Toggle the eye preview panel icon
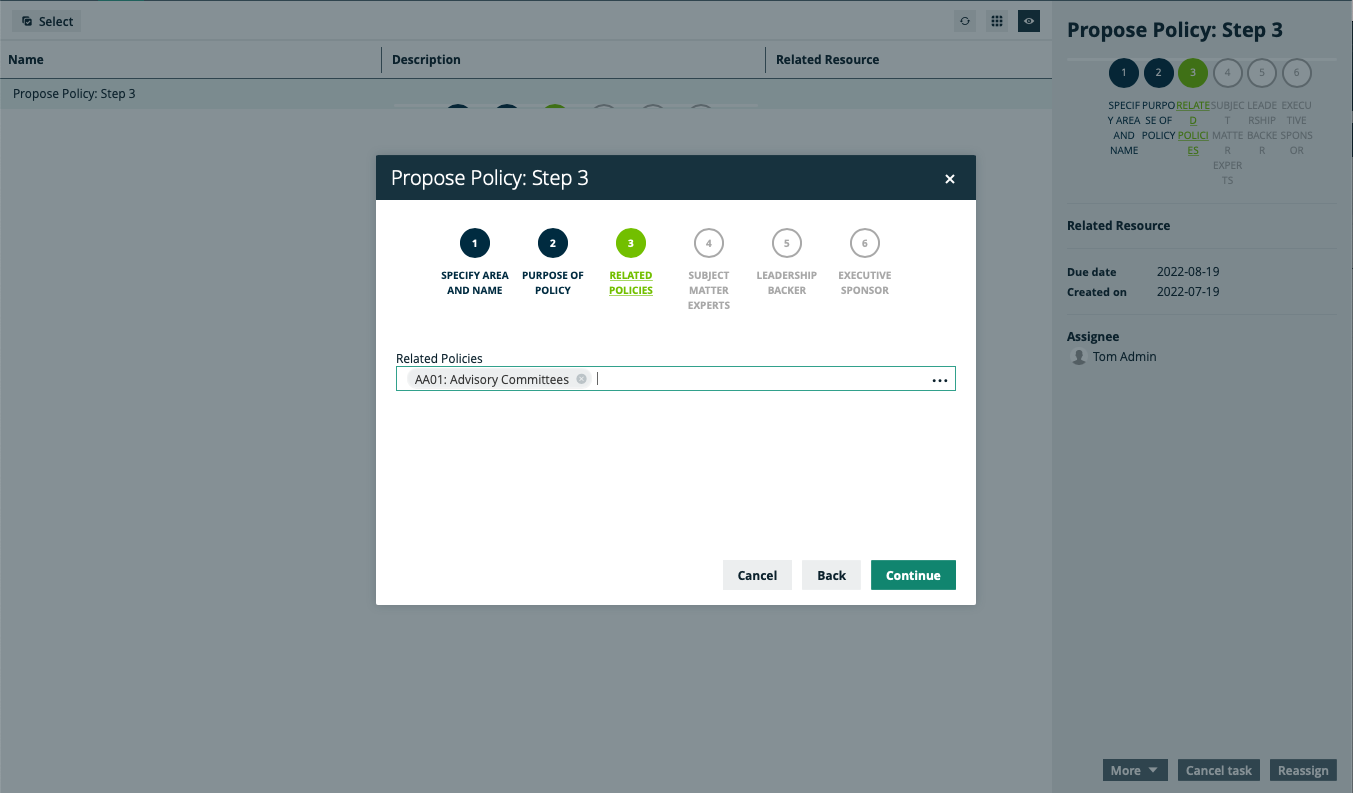1353x793 pixels. (x=1029, y=21)
